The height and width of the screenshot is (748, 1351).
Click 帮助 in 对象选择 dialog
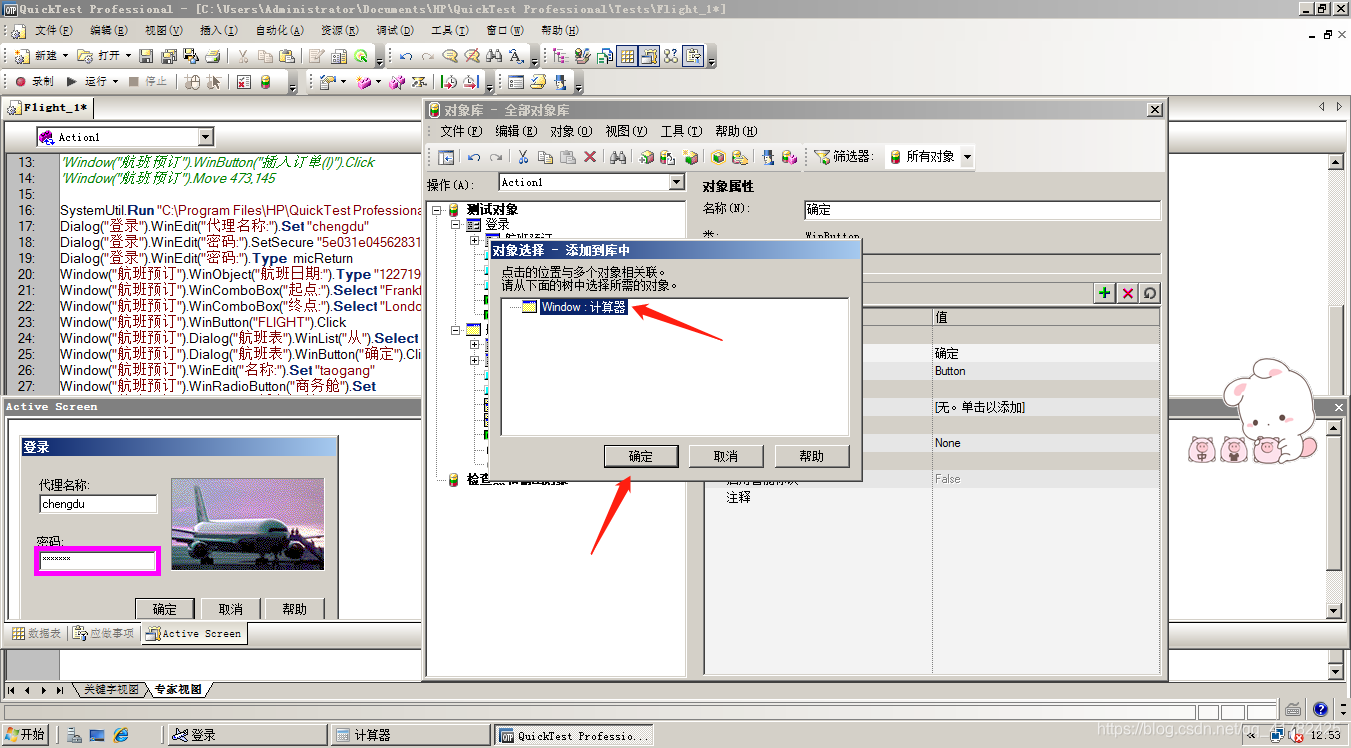coord(812,456)
